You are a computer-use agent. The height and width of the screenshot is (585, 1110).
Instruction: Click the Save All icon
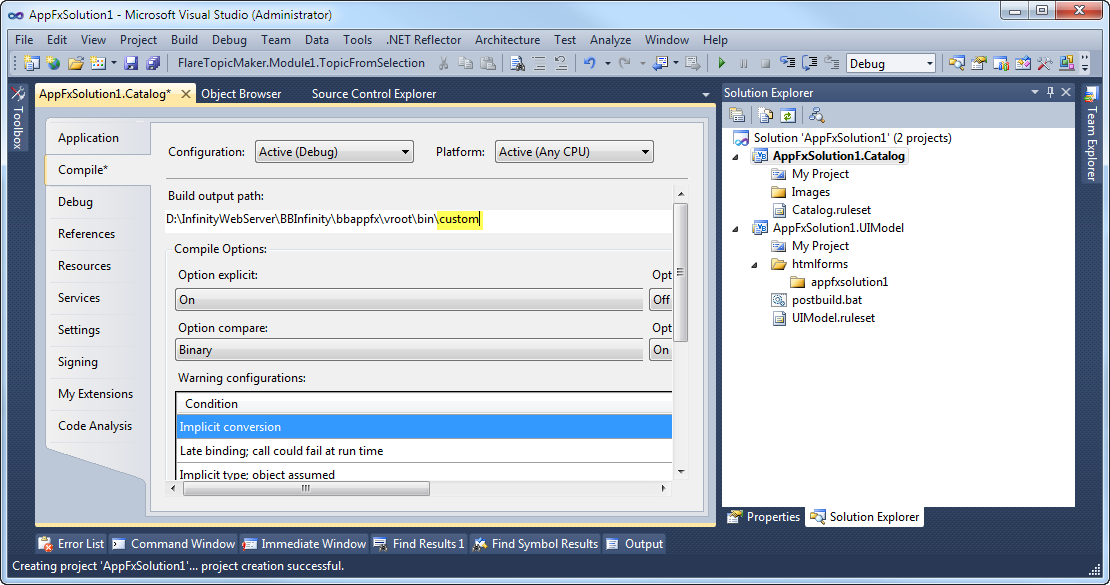pos(153,63)
